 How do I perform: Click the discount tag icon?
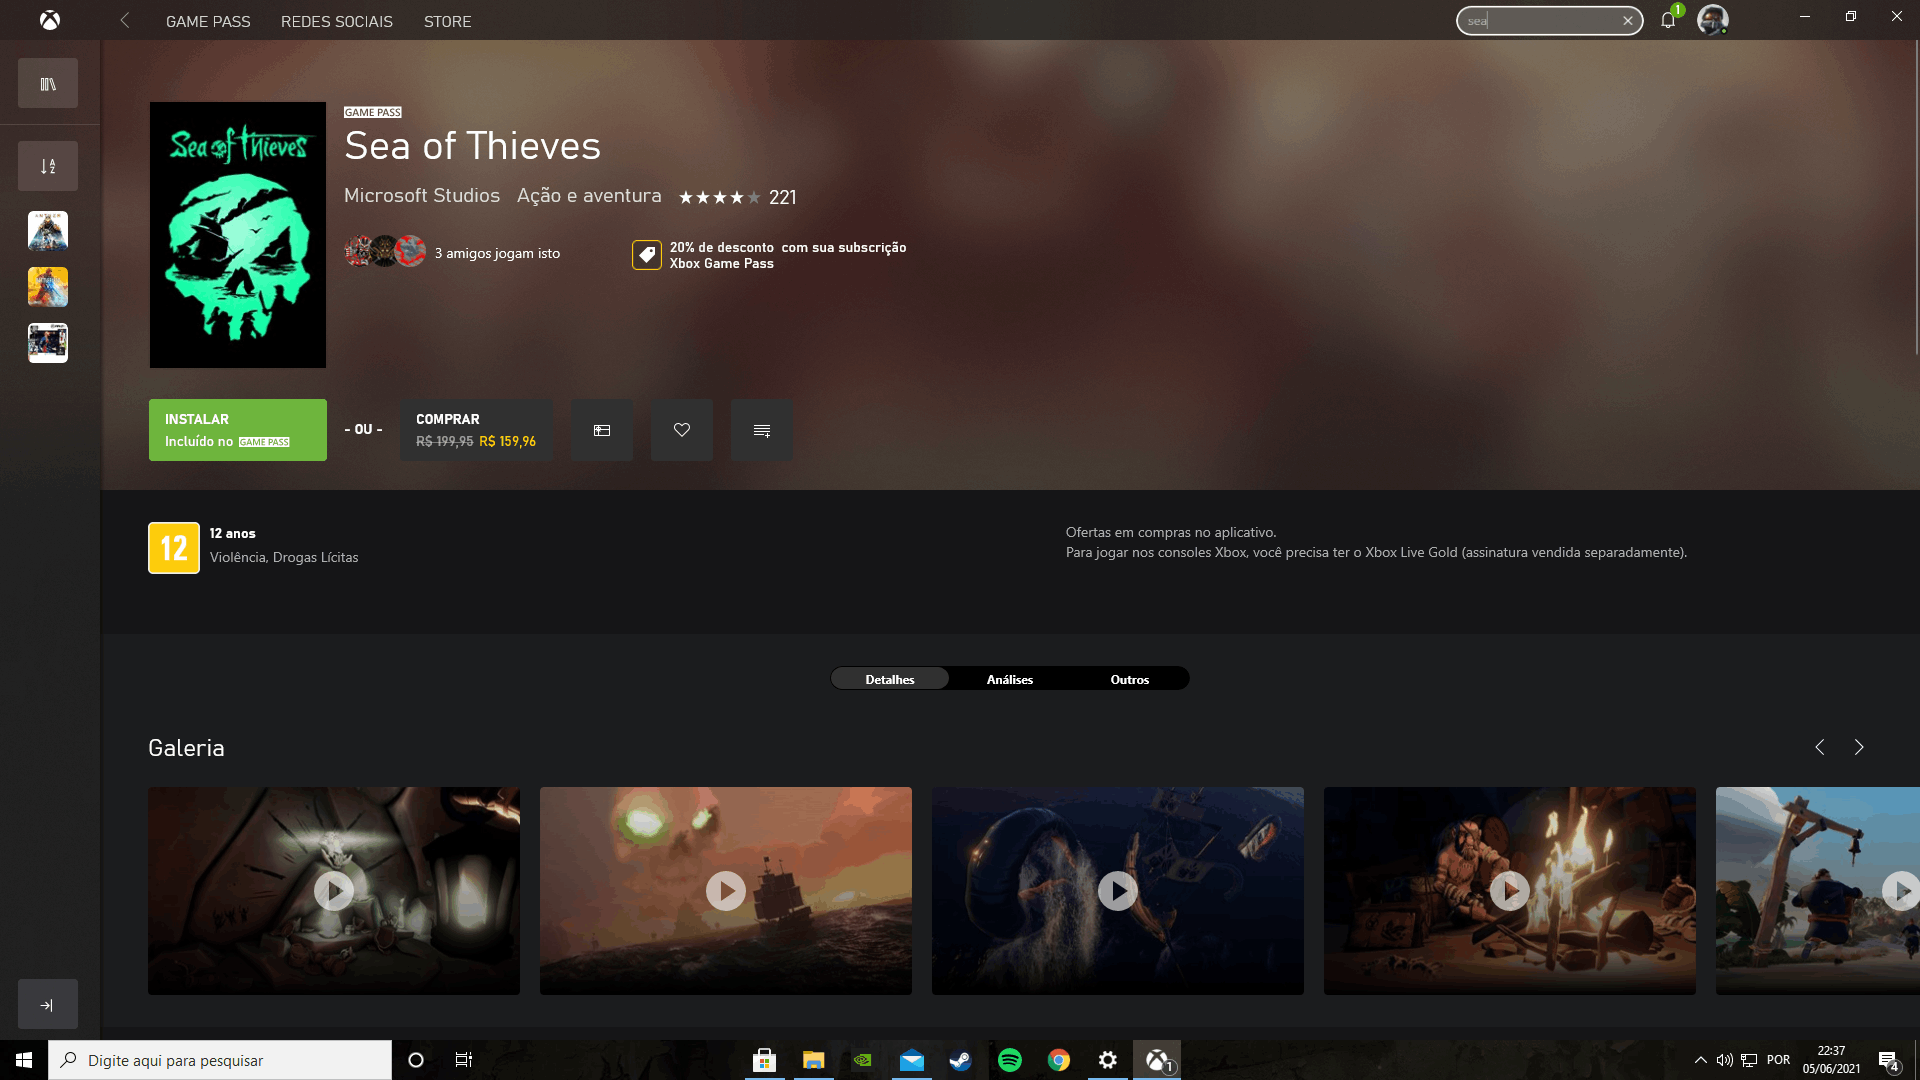(647, 255)
